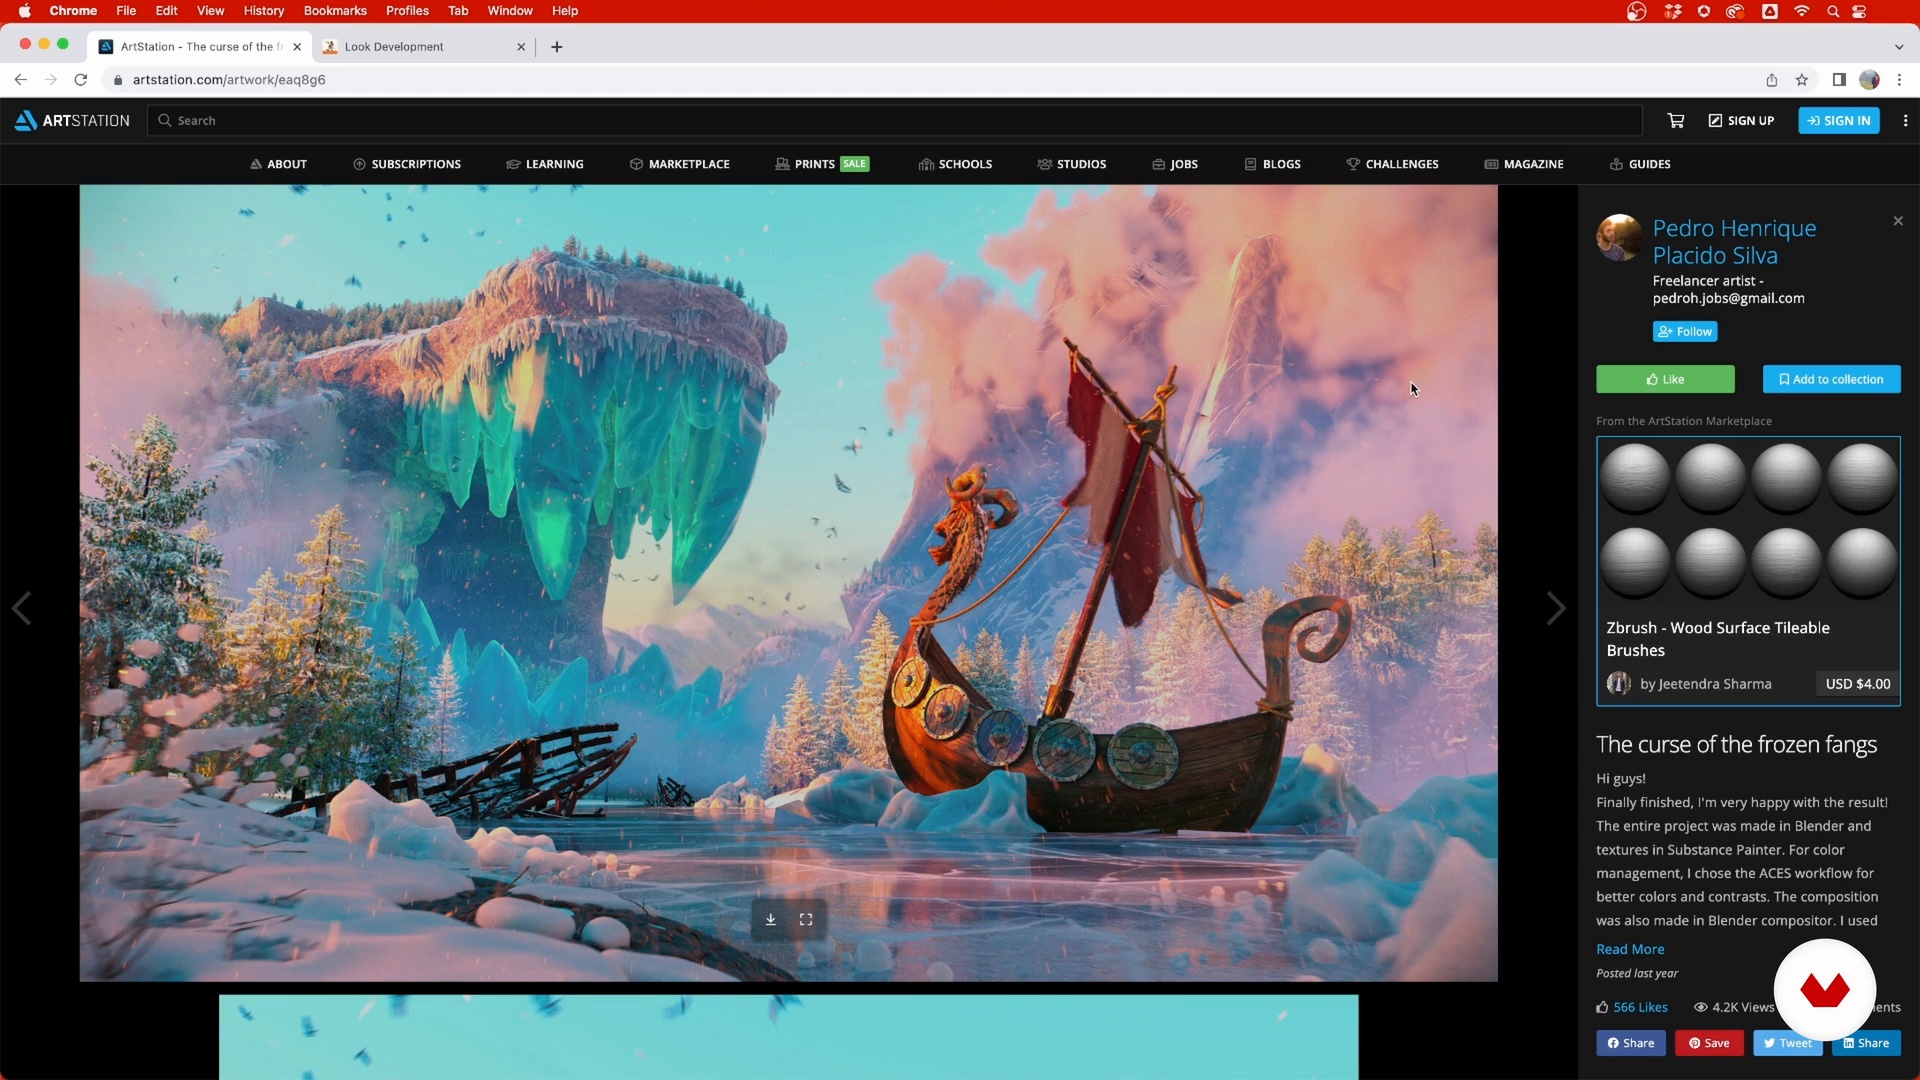Share this page from address bar

[1771, 80]
